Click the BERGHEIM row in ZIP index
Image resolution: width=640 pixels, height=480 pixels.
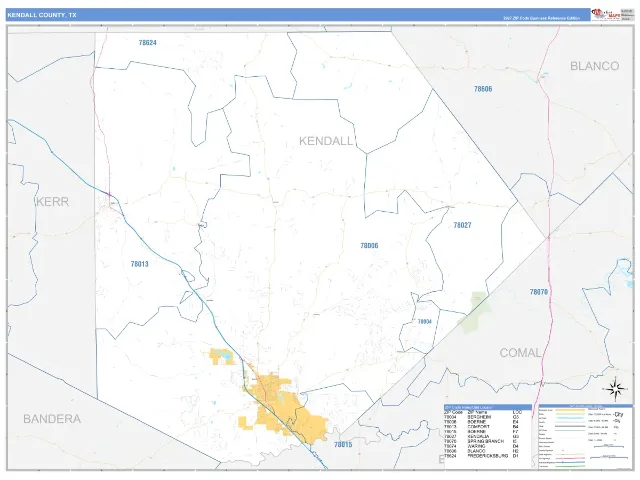[482, 417]
